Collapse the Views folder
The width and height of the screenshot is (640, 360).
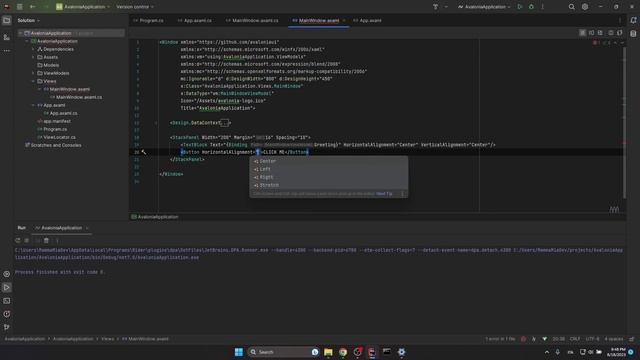click(33, 81)
